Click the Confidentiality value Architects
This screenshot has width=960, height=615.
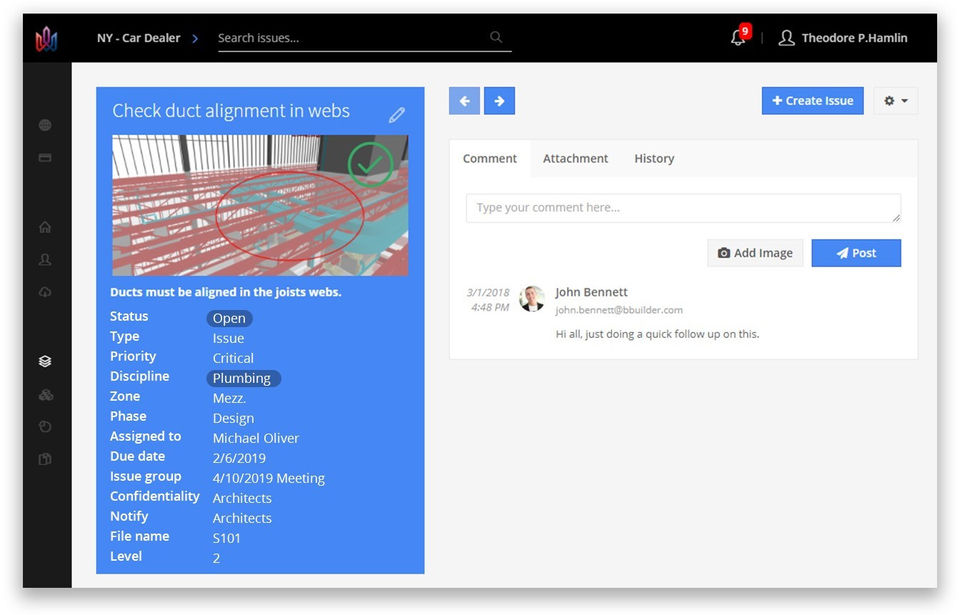[242, 499]
